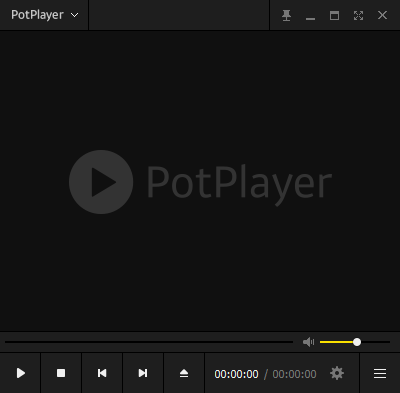Switch to fullscreen mode

coord(358,15)
